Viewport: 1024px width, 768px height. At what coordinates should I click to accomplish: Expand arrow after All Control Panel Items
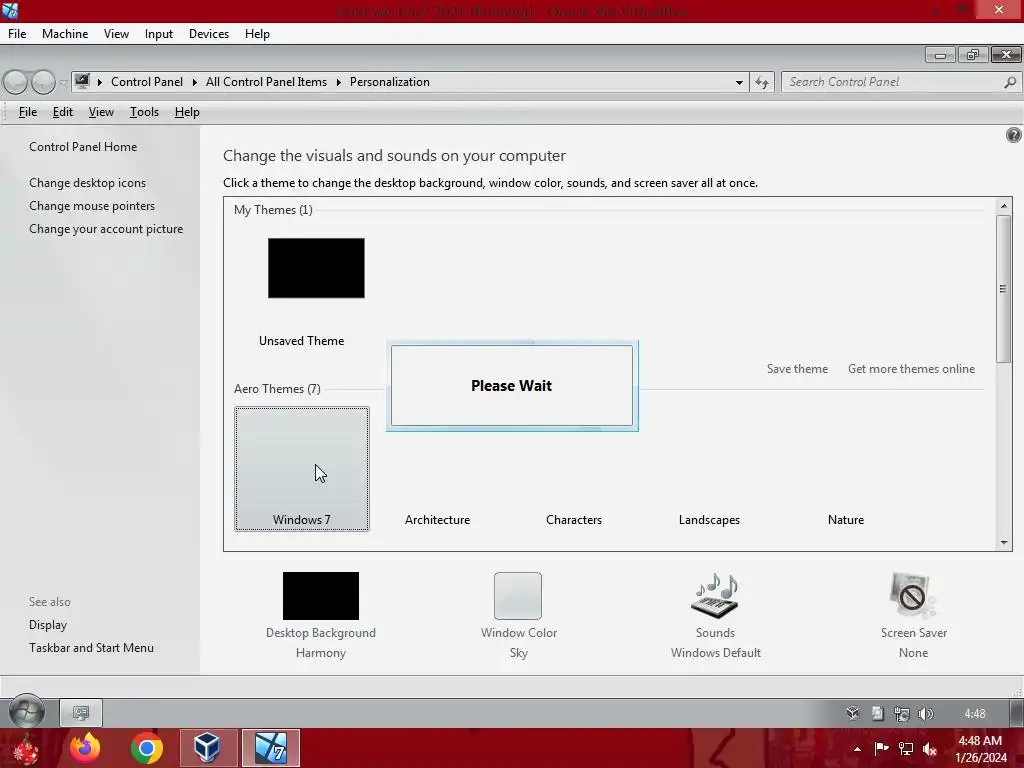tap(338, 82)
